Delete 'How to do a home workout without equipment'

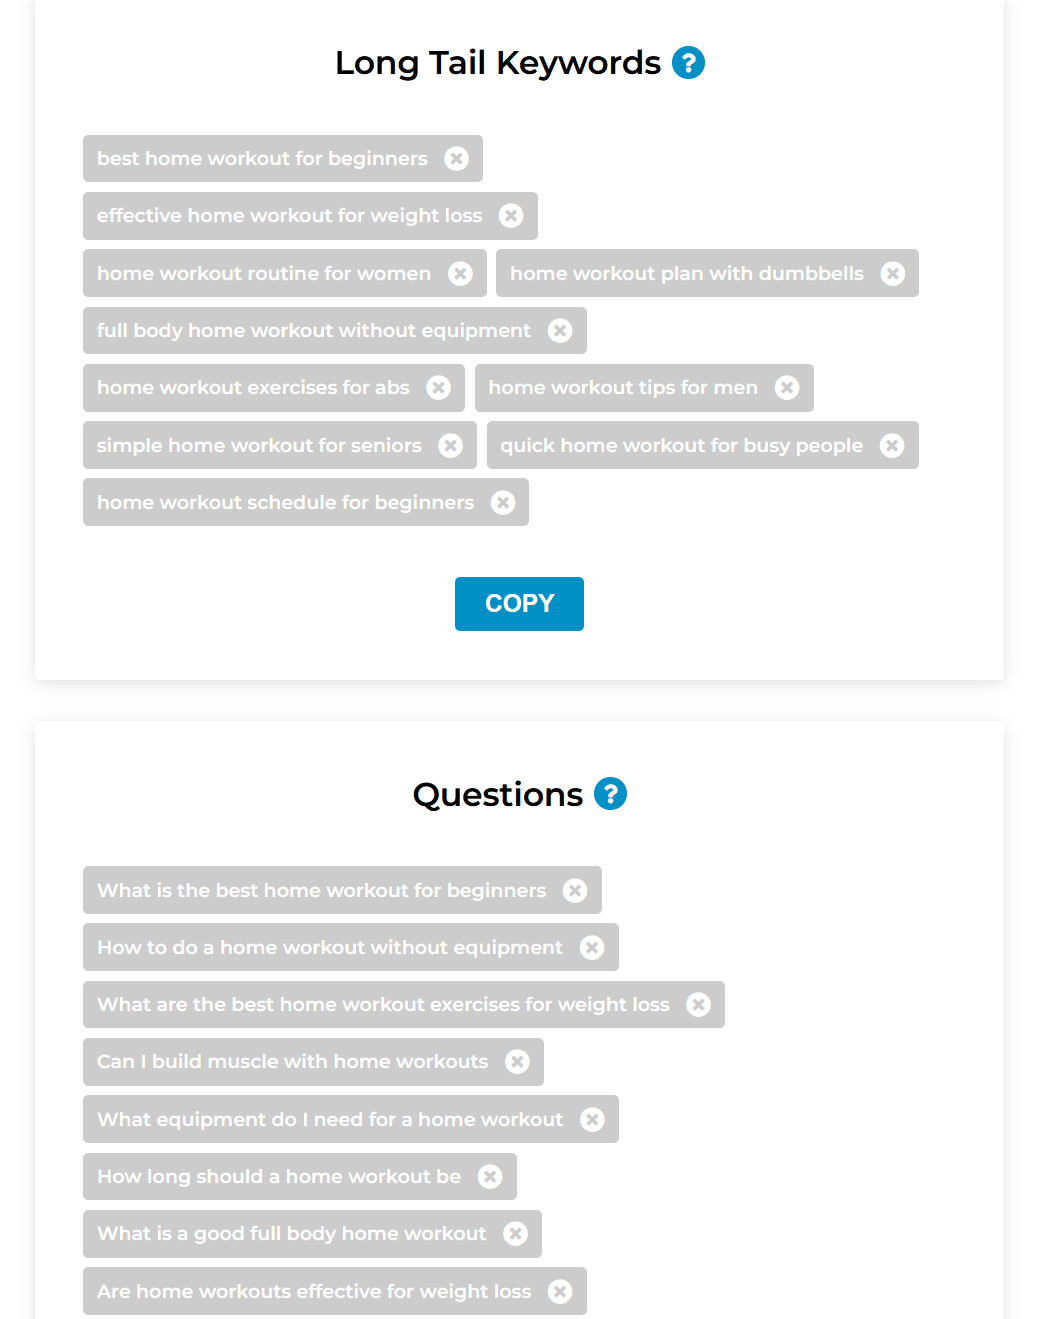(x=592, y=947)
